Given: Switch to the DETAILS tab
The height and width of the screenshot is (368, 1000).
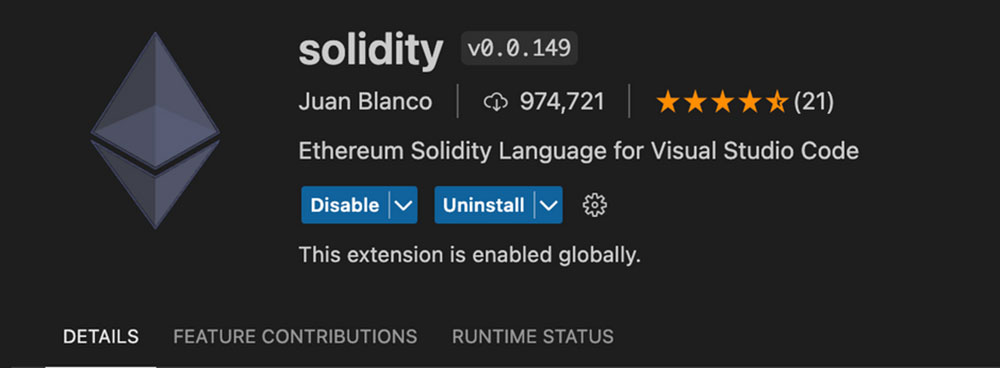Looking at the screenshot, I should coord(101,337).
